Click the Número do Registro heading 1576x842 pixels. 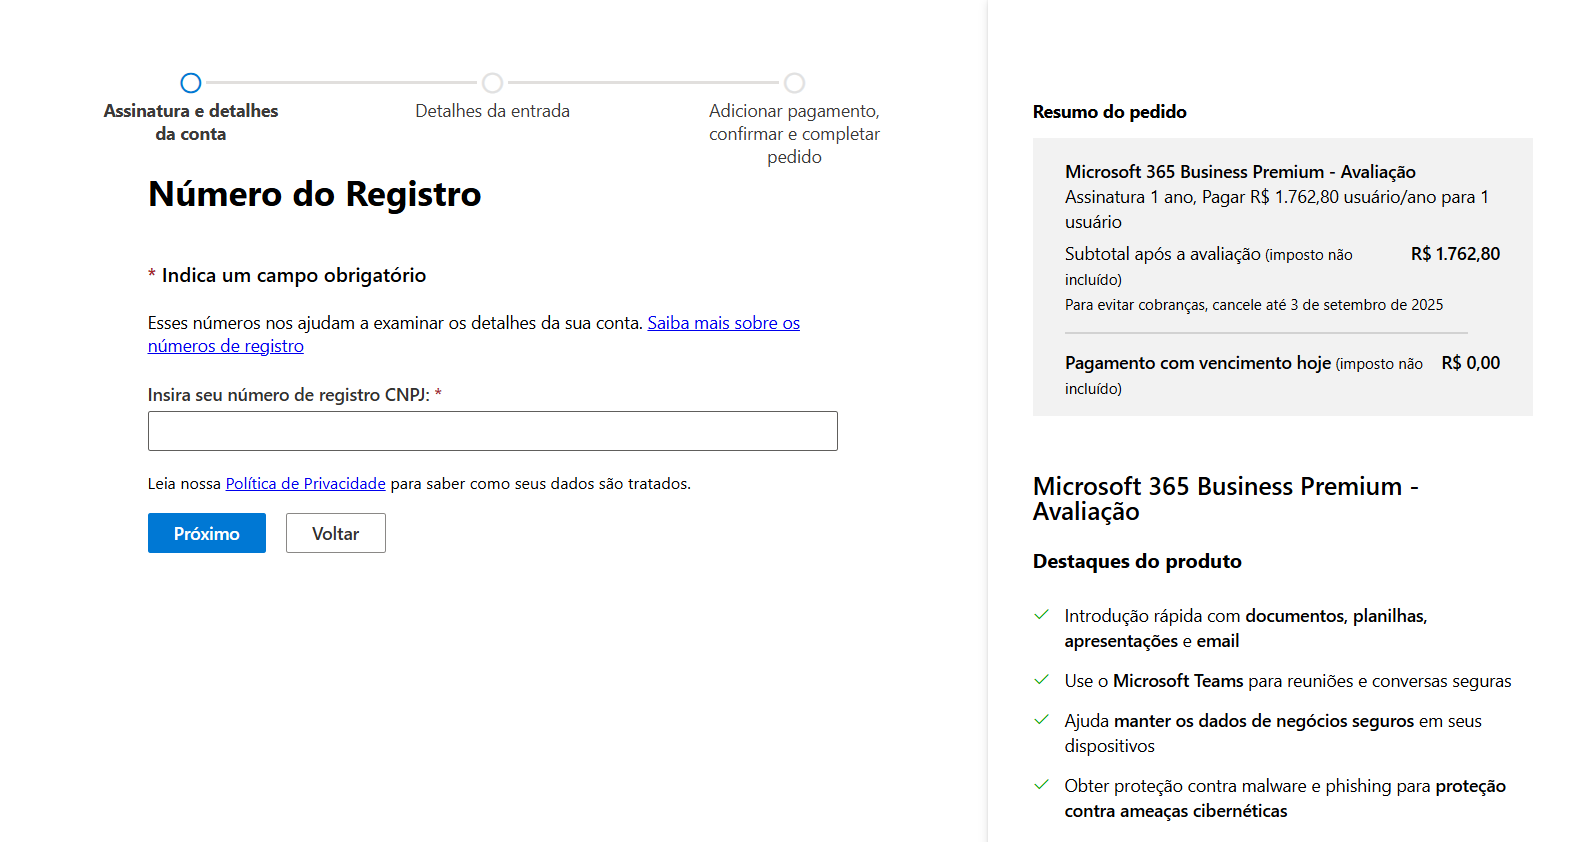315,194
